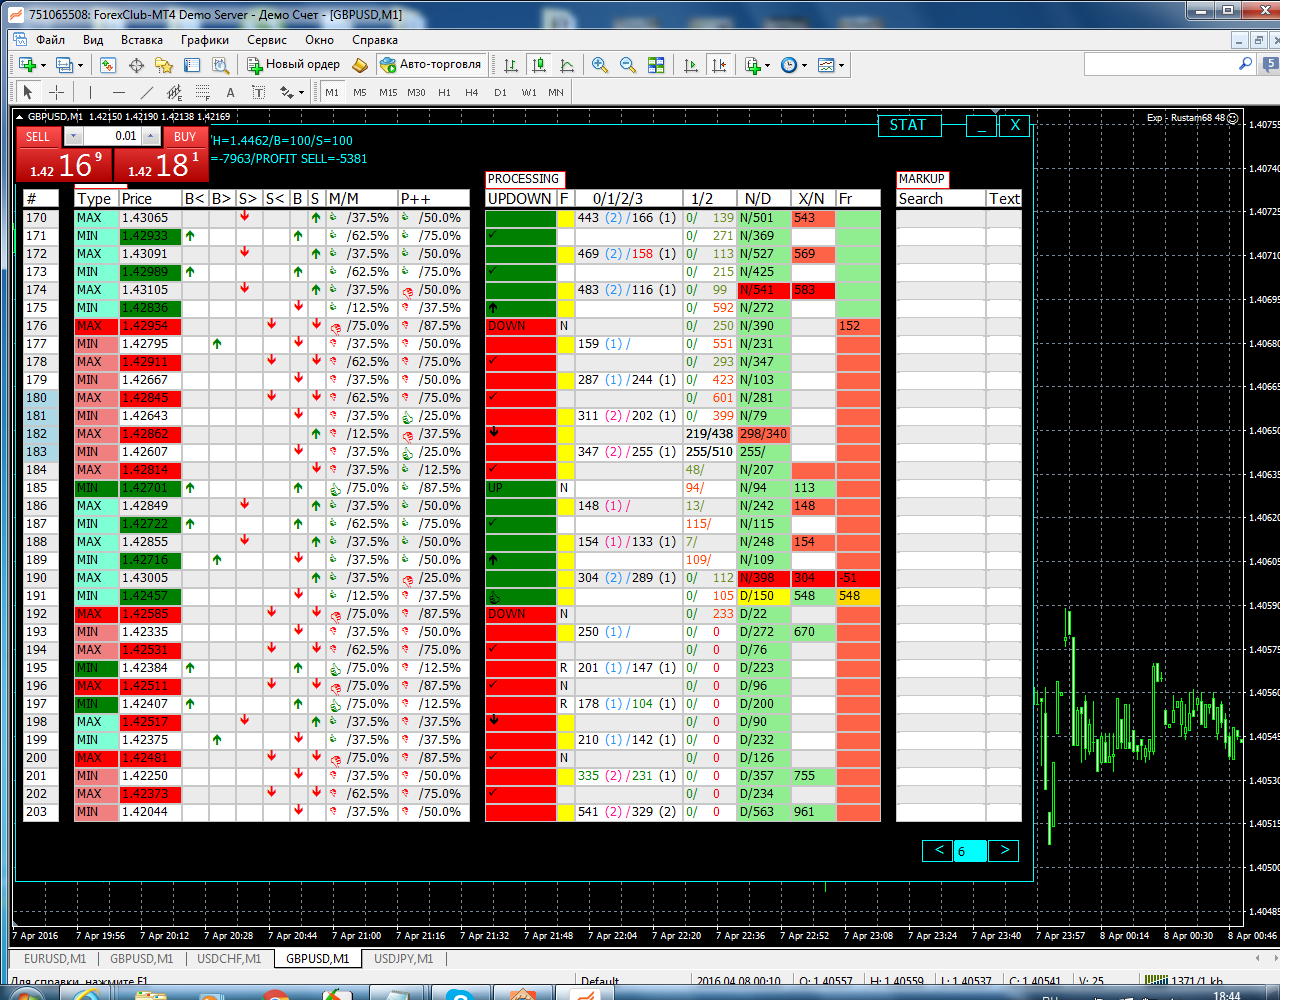Toggle chart shift icon
This screenshot has width=1296, height=1000.
click(719, 65)
